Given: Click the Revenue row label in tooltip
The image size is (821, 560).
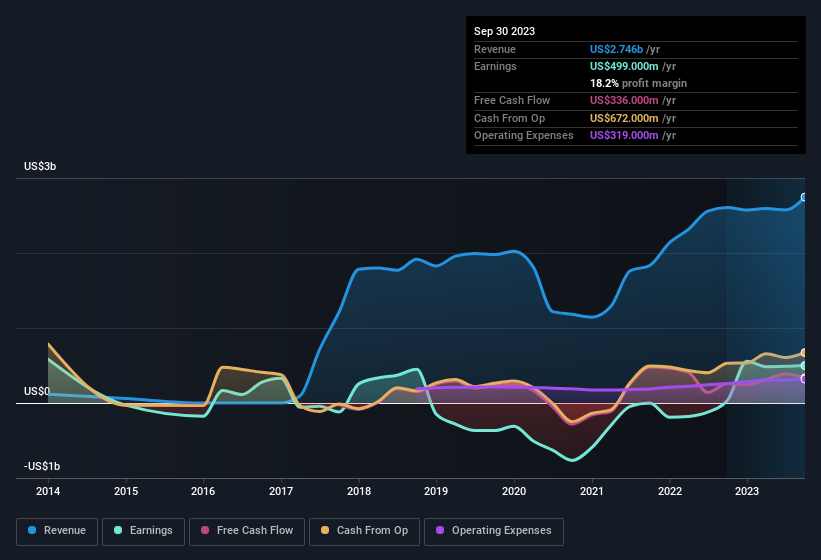Looking at the screenshot, I should pos(495,49).
